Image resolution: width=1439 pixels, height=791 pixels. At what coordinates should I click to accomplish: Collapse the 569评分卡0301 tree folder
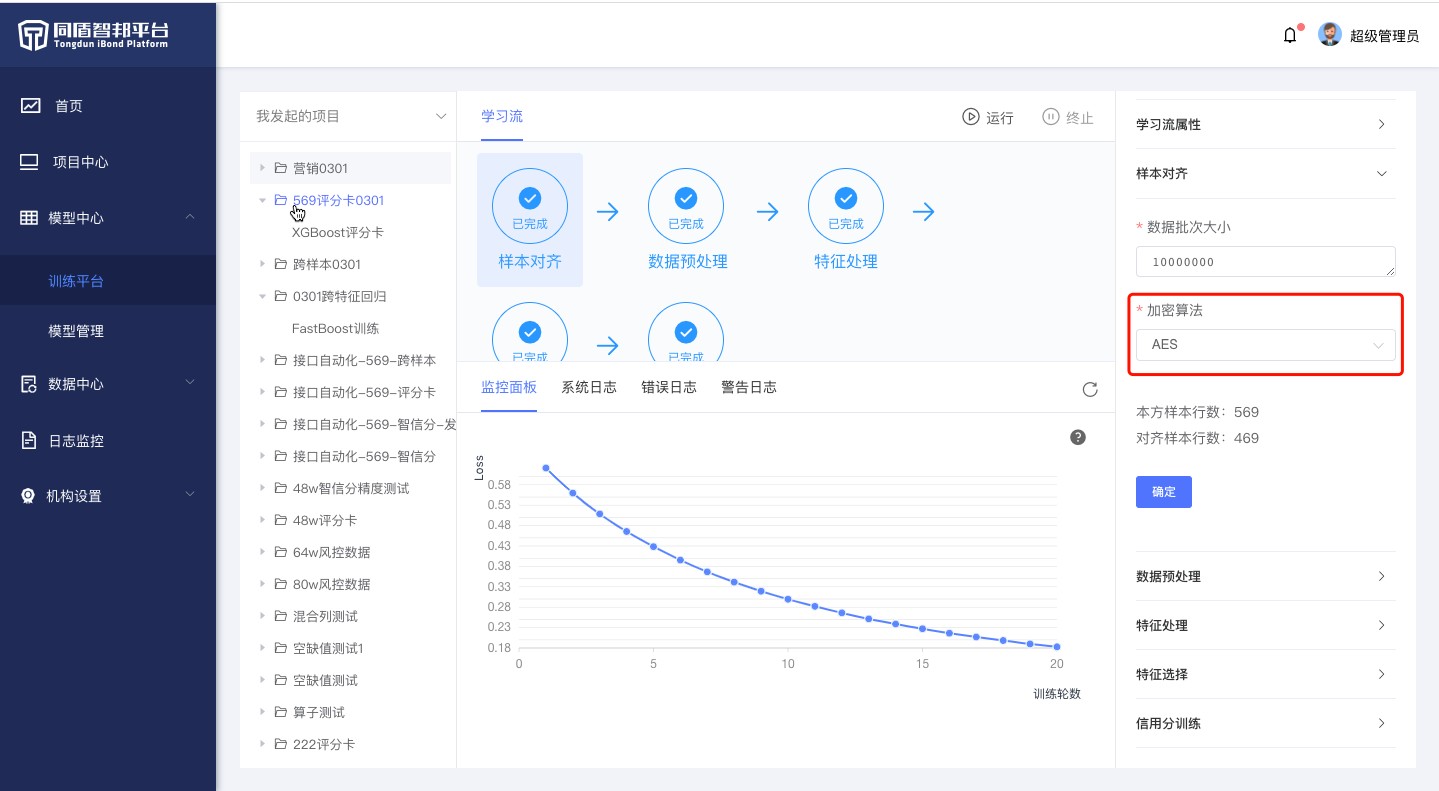(x=263, y=200)
